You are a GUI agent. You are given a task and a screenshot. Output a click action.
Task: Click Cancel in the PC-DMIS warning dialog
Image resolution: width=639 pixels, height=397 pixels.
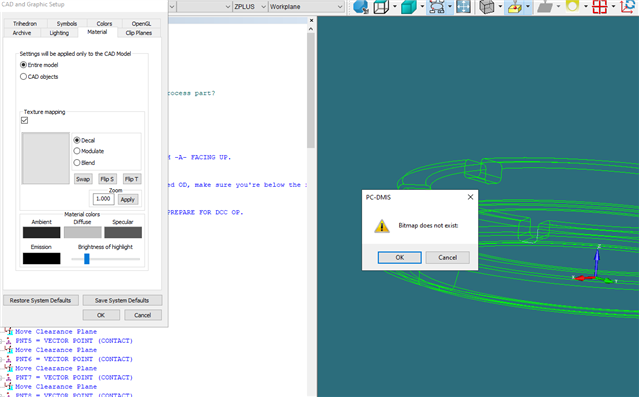(447, 258)
